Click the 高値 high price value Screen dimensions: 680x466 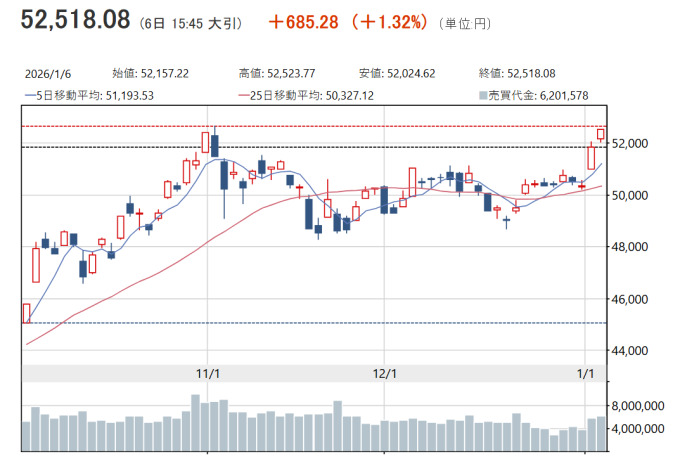[x=291, y=73]
